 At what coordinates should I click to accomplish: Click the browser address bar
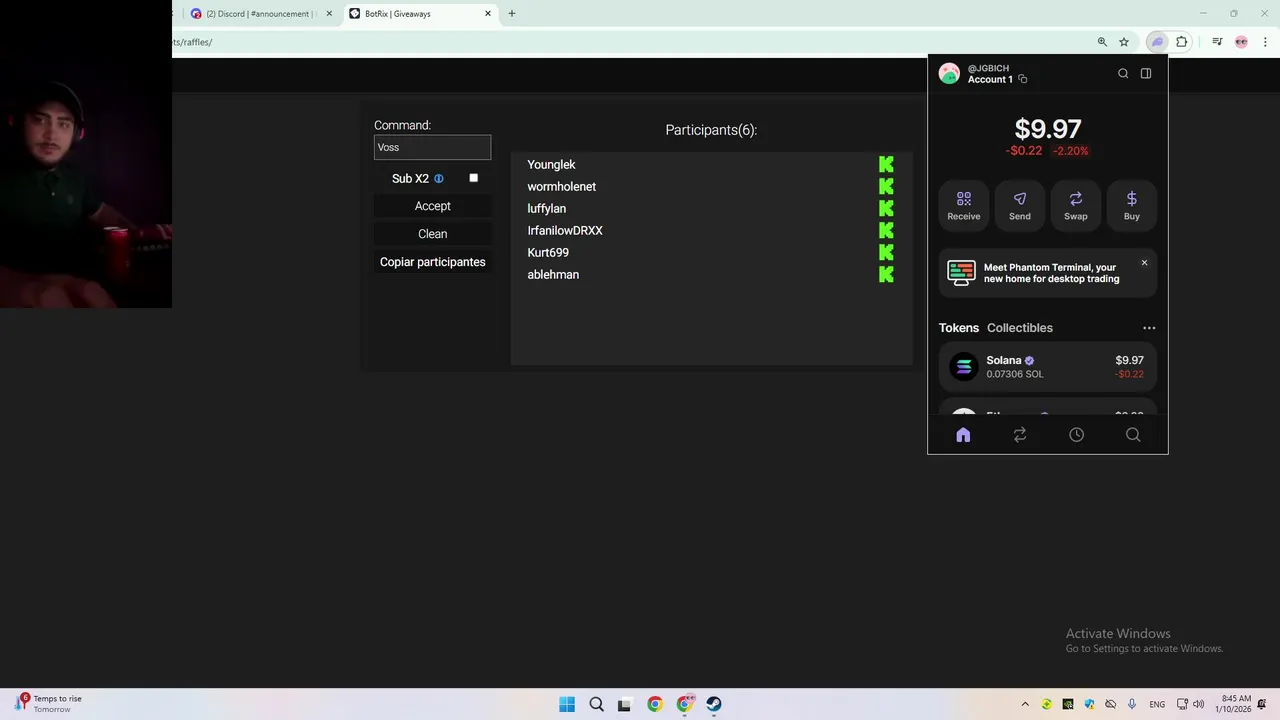tap(630, 42)
